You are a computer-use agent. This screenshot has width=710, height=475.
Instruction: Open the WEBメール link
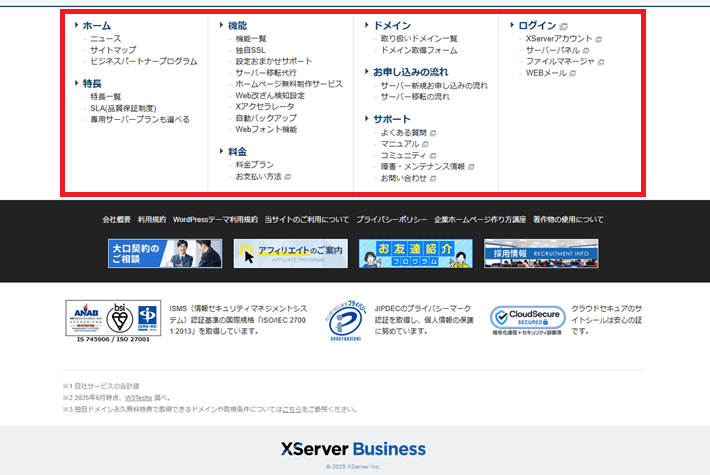point(546,73)
